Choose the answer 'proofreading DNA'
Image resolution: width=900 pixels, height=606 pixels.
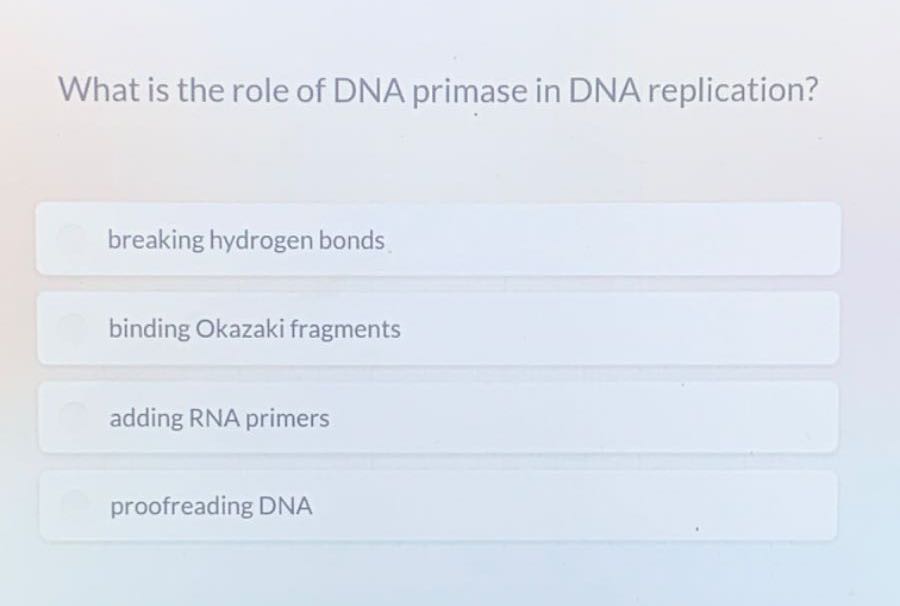(x=440, y=505)
